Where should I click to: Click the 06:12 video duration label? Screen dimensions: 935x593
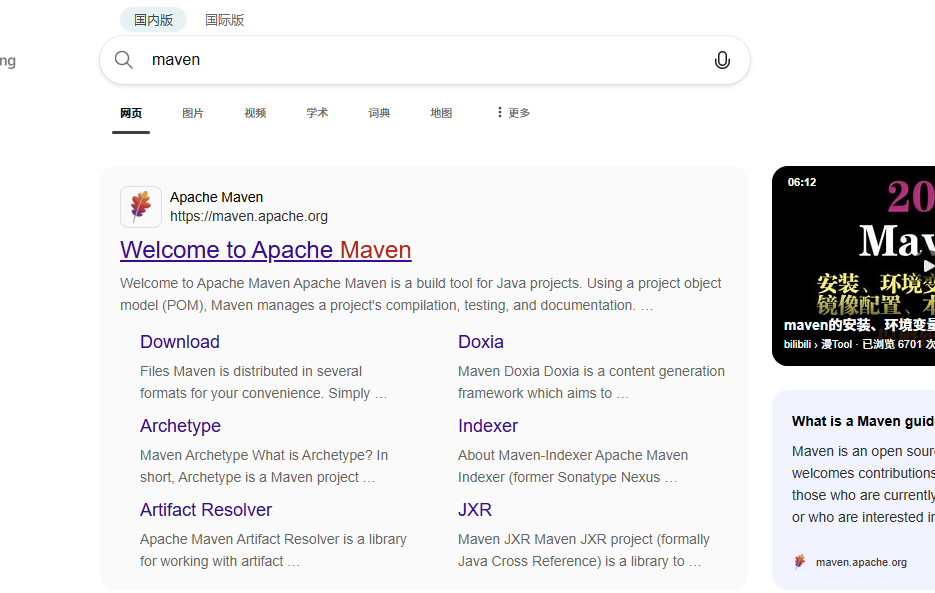802,183
